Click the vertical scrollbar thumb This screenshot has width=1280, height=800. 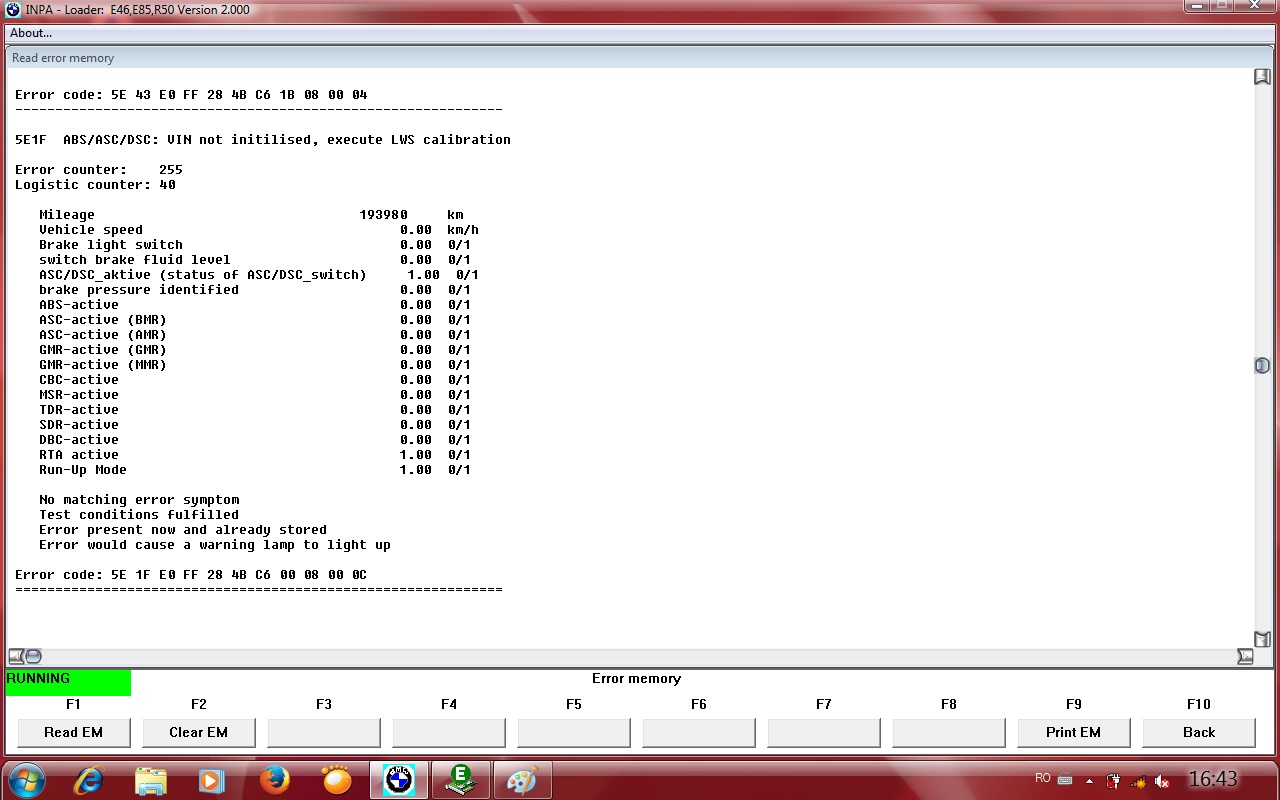pos(1262,366)
